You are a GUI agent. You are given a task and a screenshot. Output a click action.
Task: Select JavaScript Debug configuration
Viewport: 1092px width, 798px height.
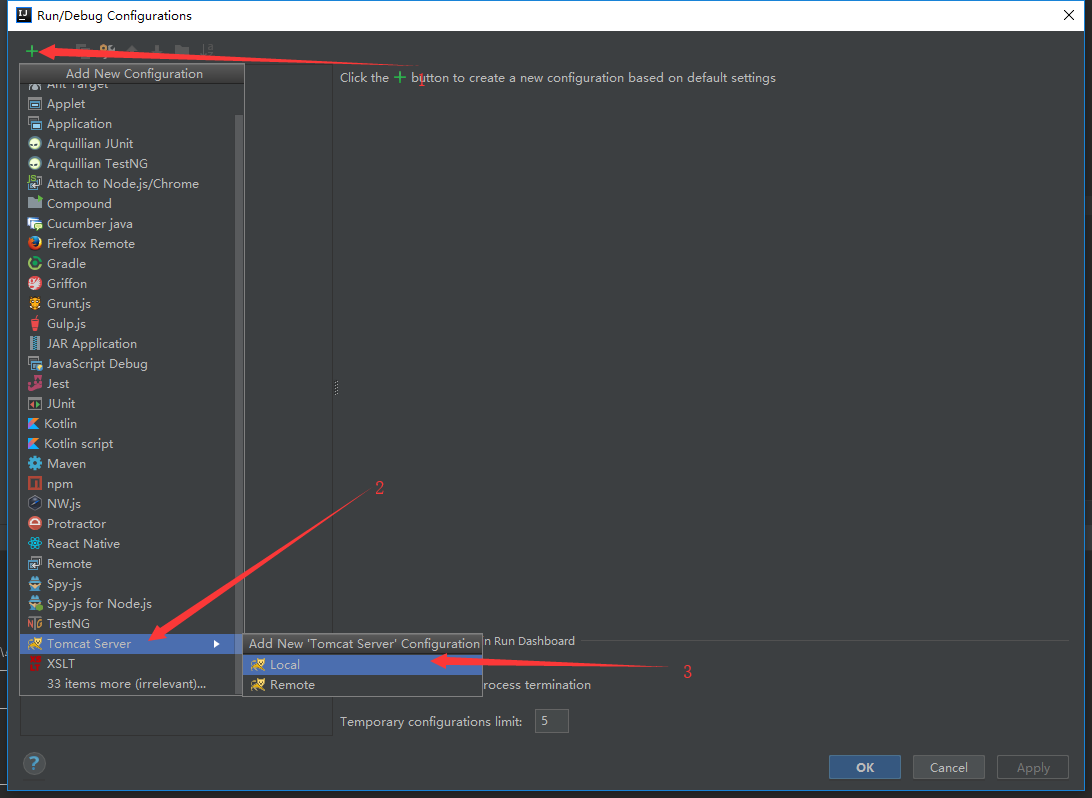[x=132, y=363]
